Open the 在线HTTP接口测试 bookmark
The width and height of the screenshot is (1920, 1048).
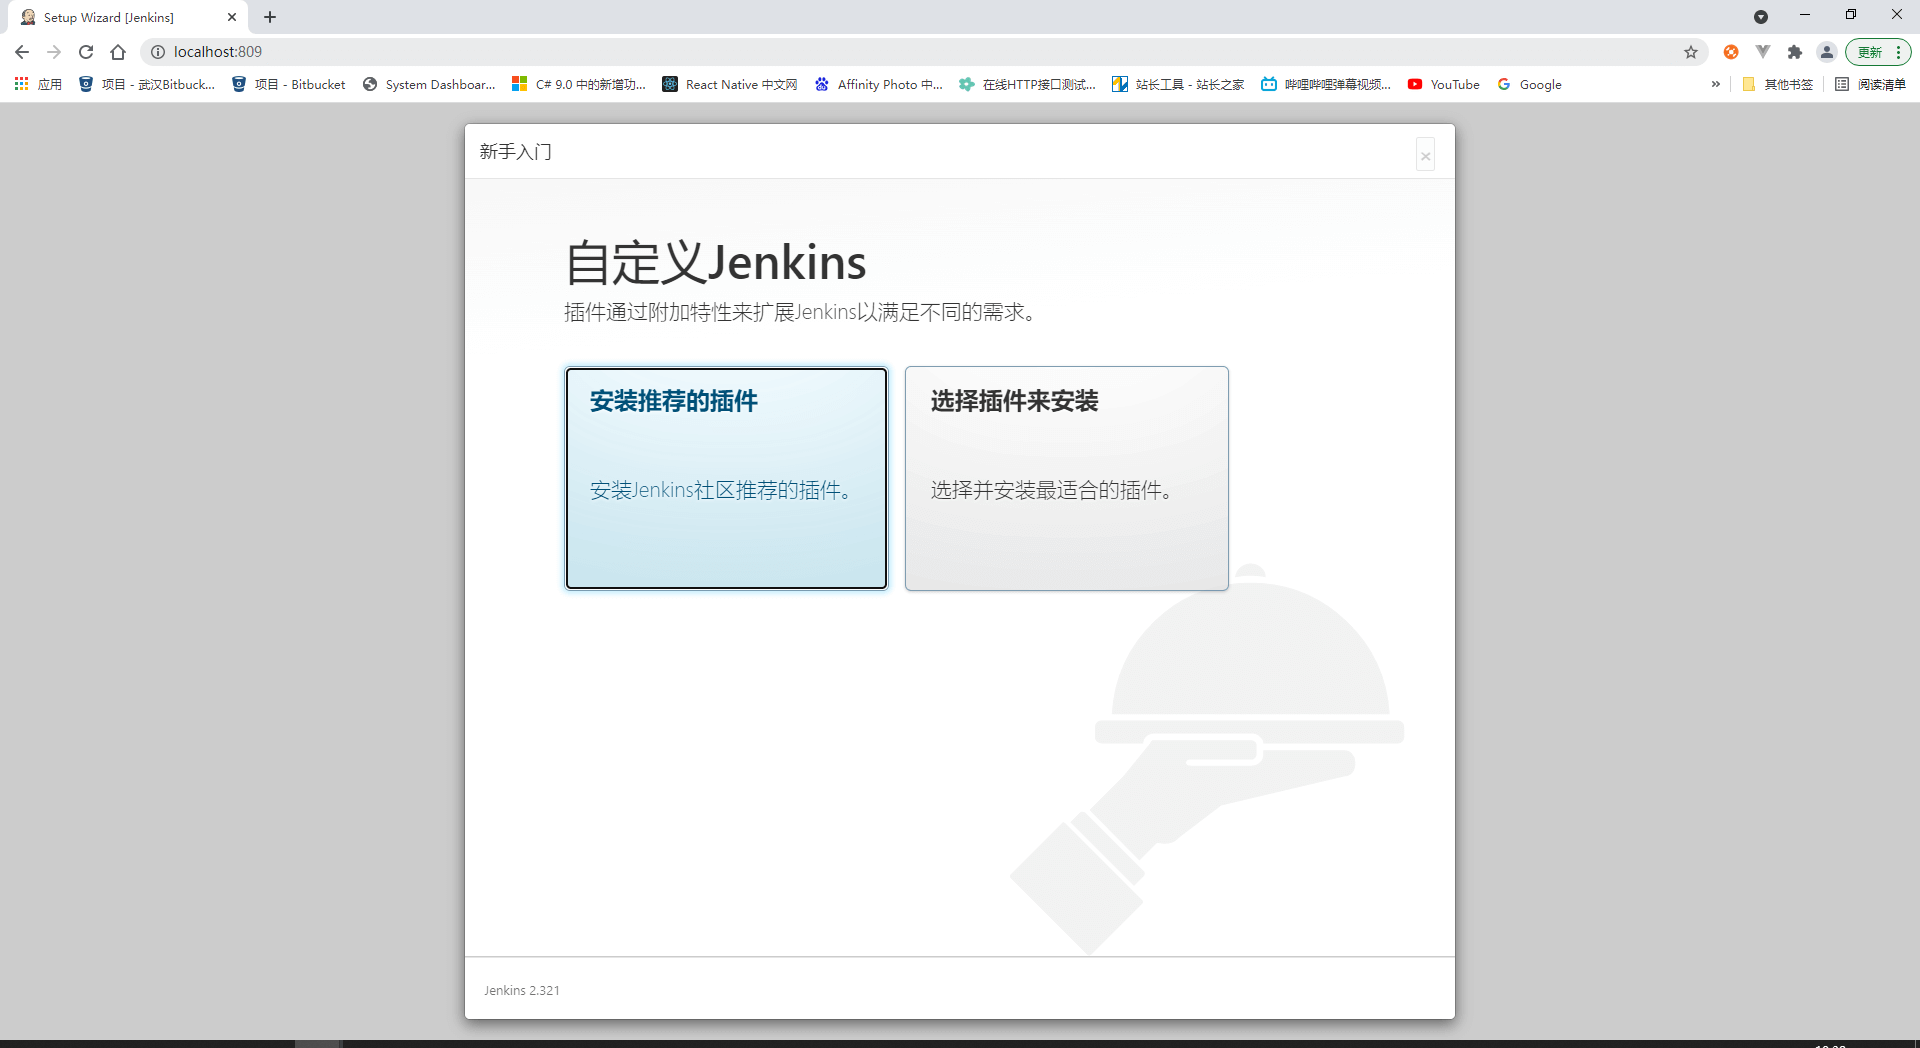[x=1028, y=84]
